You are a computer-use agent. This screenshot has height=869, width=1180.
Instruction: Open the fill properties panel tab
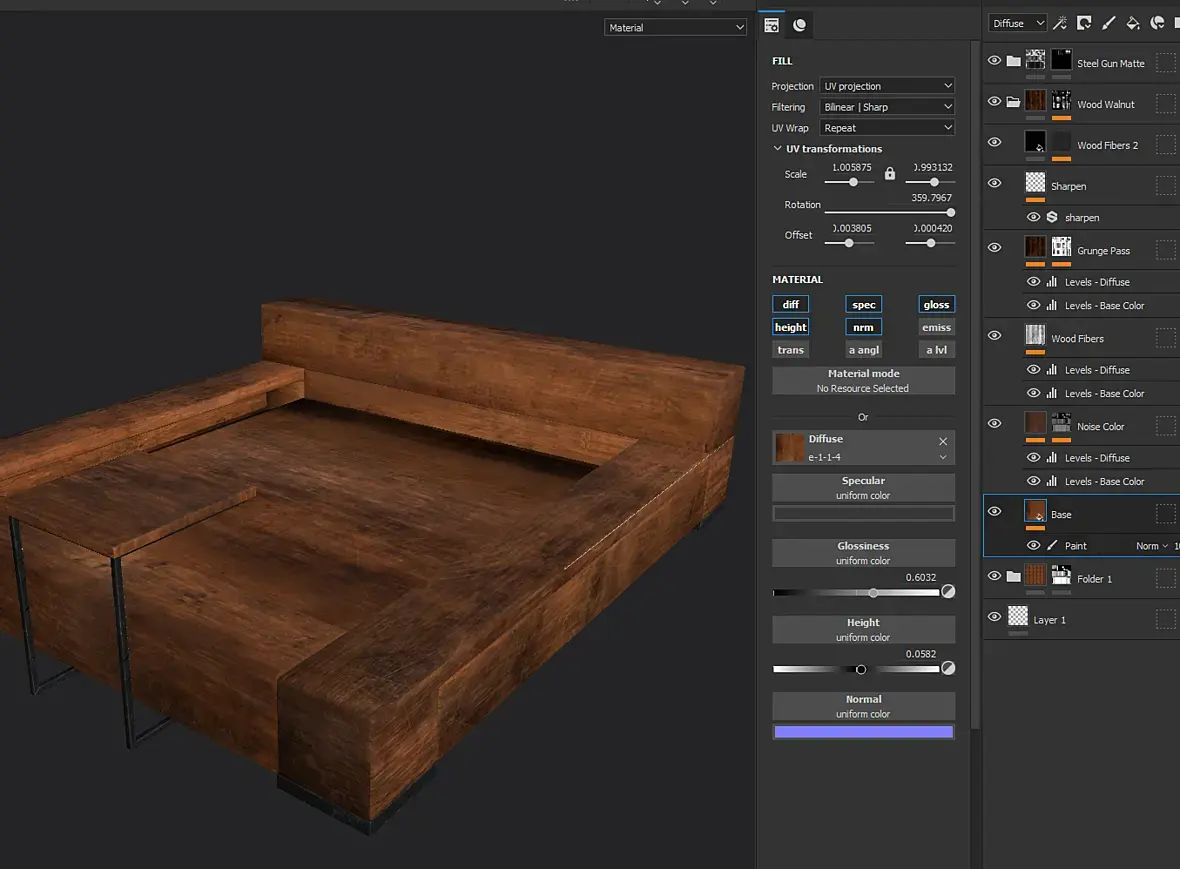[x=772, y=26]
